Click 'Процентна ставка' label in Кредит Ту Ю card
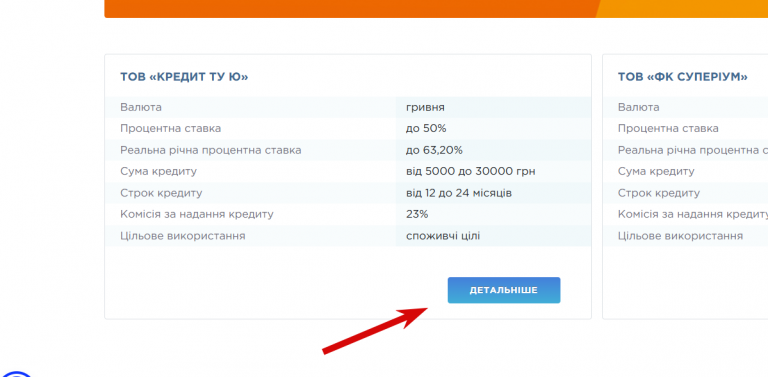 pos(170,128)
